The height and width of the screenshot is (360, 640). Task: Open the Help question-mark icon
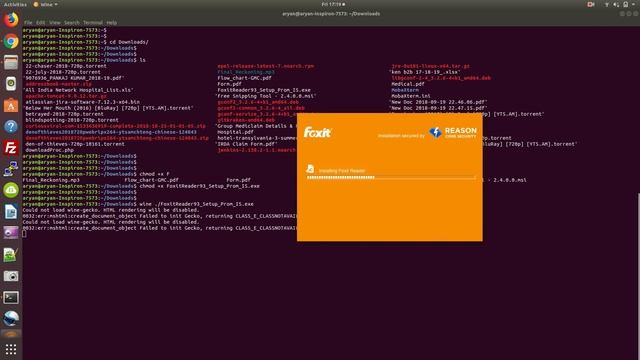point(11,127)
